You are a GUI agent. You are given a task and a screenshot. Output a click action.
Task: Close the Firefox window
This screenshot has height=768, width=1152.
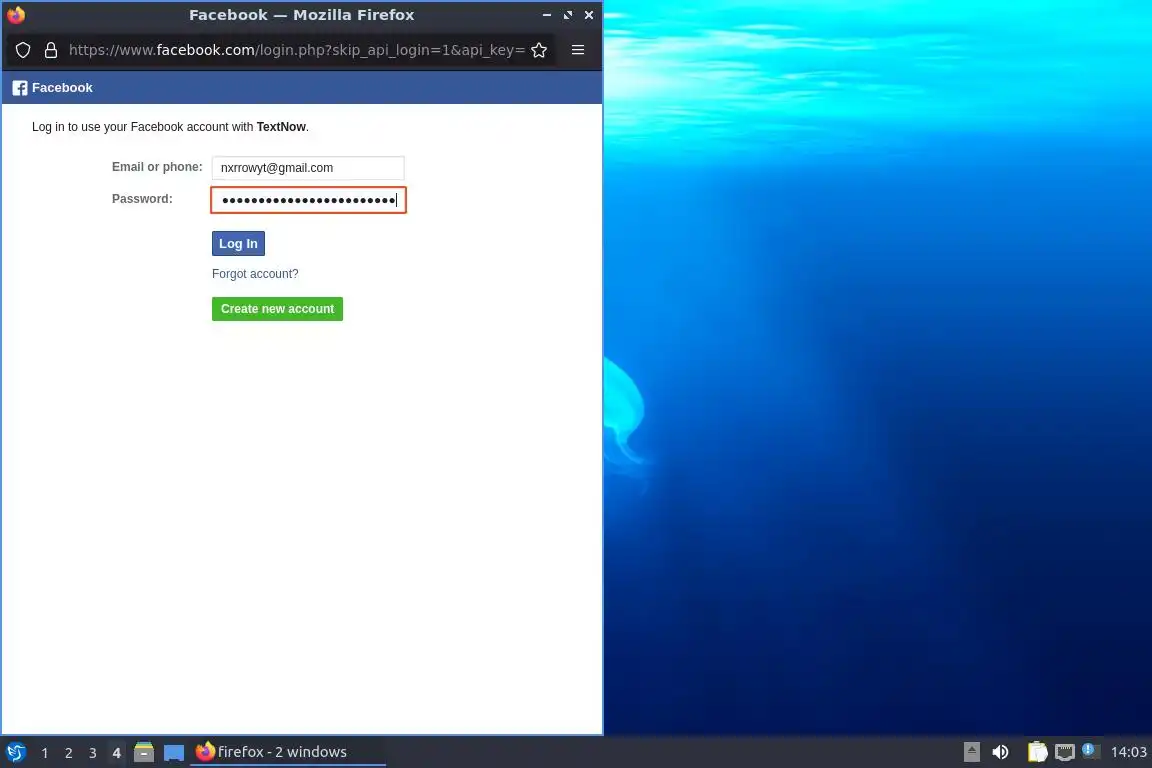588,15
